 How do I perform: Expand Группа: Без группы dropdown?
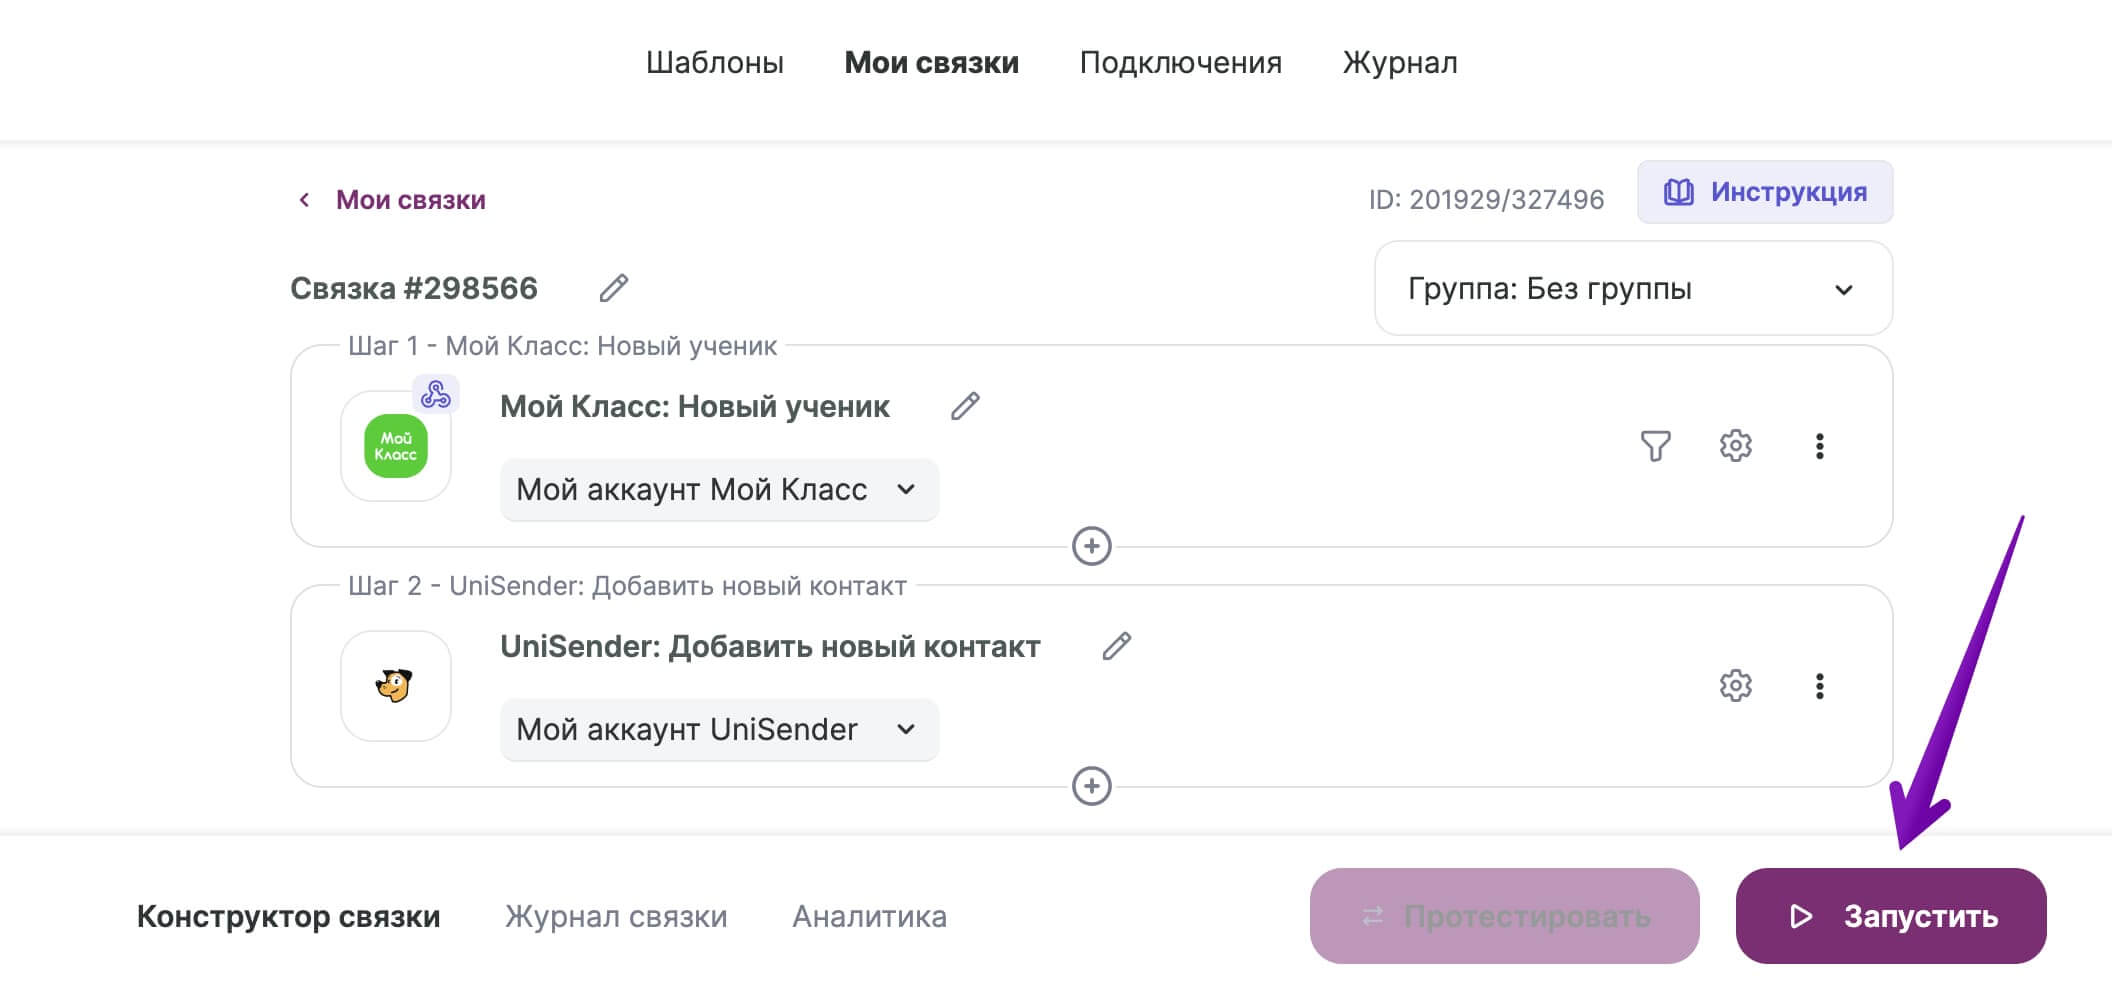click(1634, 289)
